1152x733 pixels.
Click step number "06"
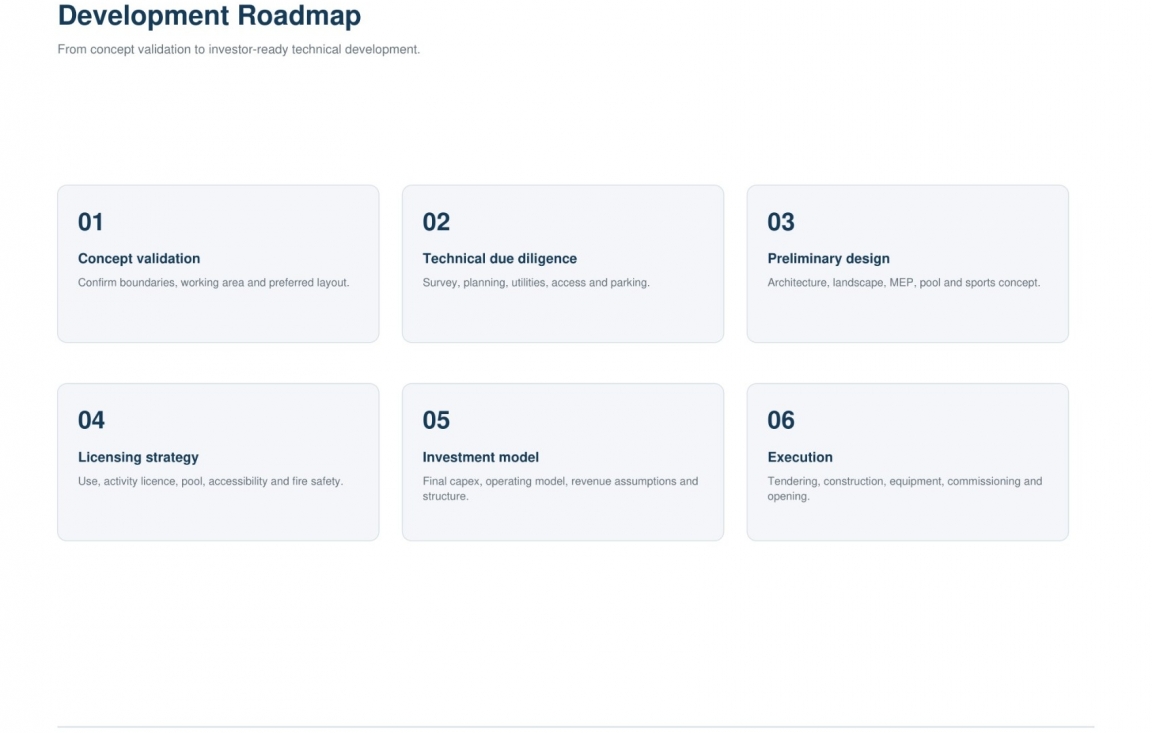click(781, 420)
